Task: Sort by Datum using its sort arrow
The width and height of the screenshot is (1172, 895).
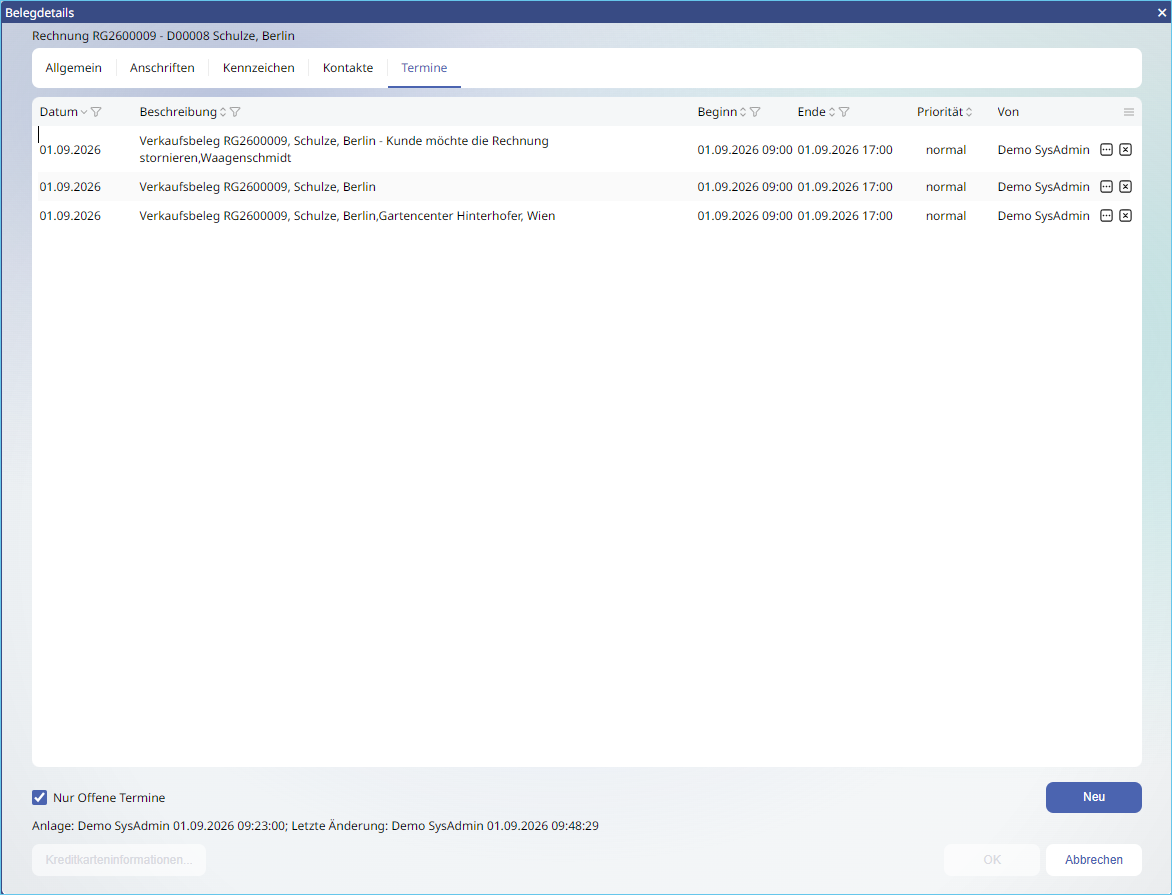Action: [x=84, y=112]
